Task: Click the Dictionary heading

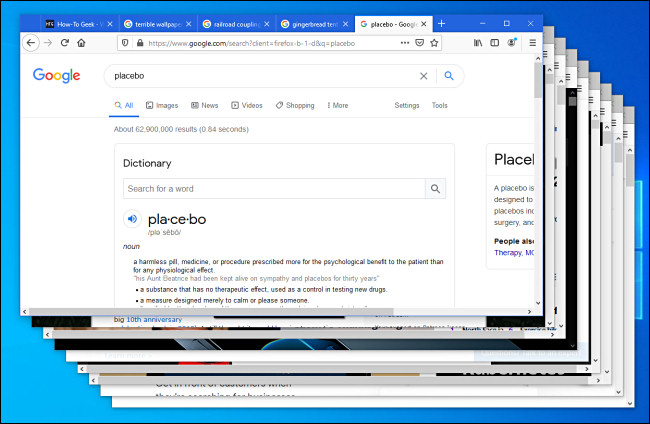Action: click(x=147, y=163)
